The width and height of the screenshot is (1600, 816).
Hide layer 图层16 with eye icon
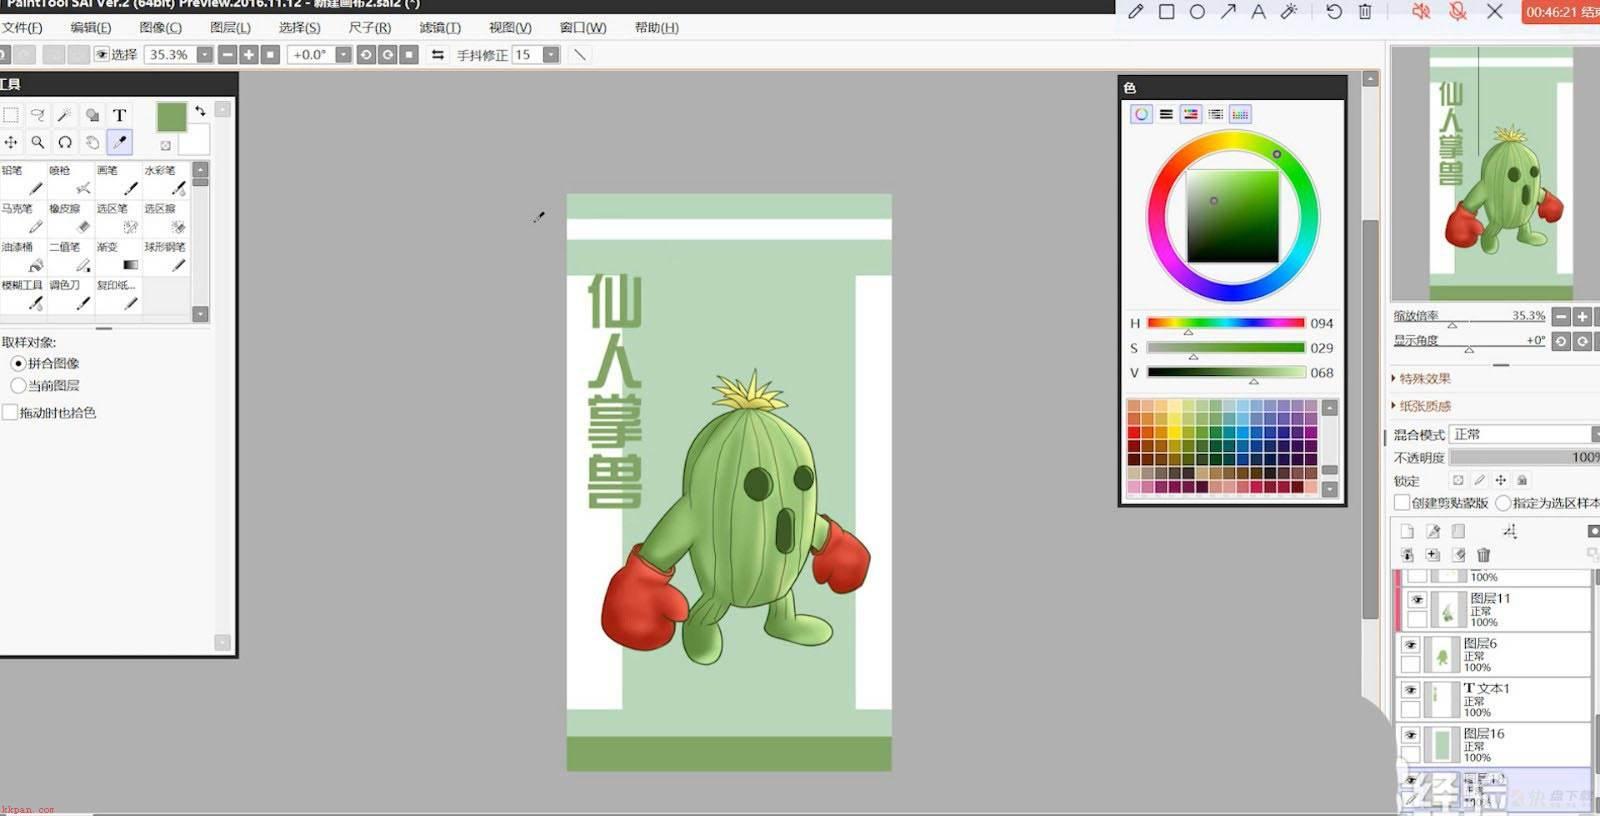pos(1410,735)
